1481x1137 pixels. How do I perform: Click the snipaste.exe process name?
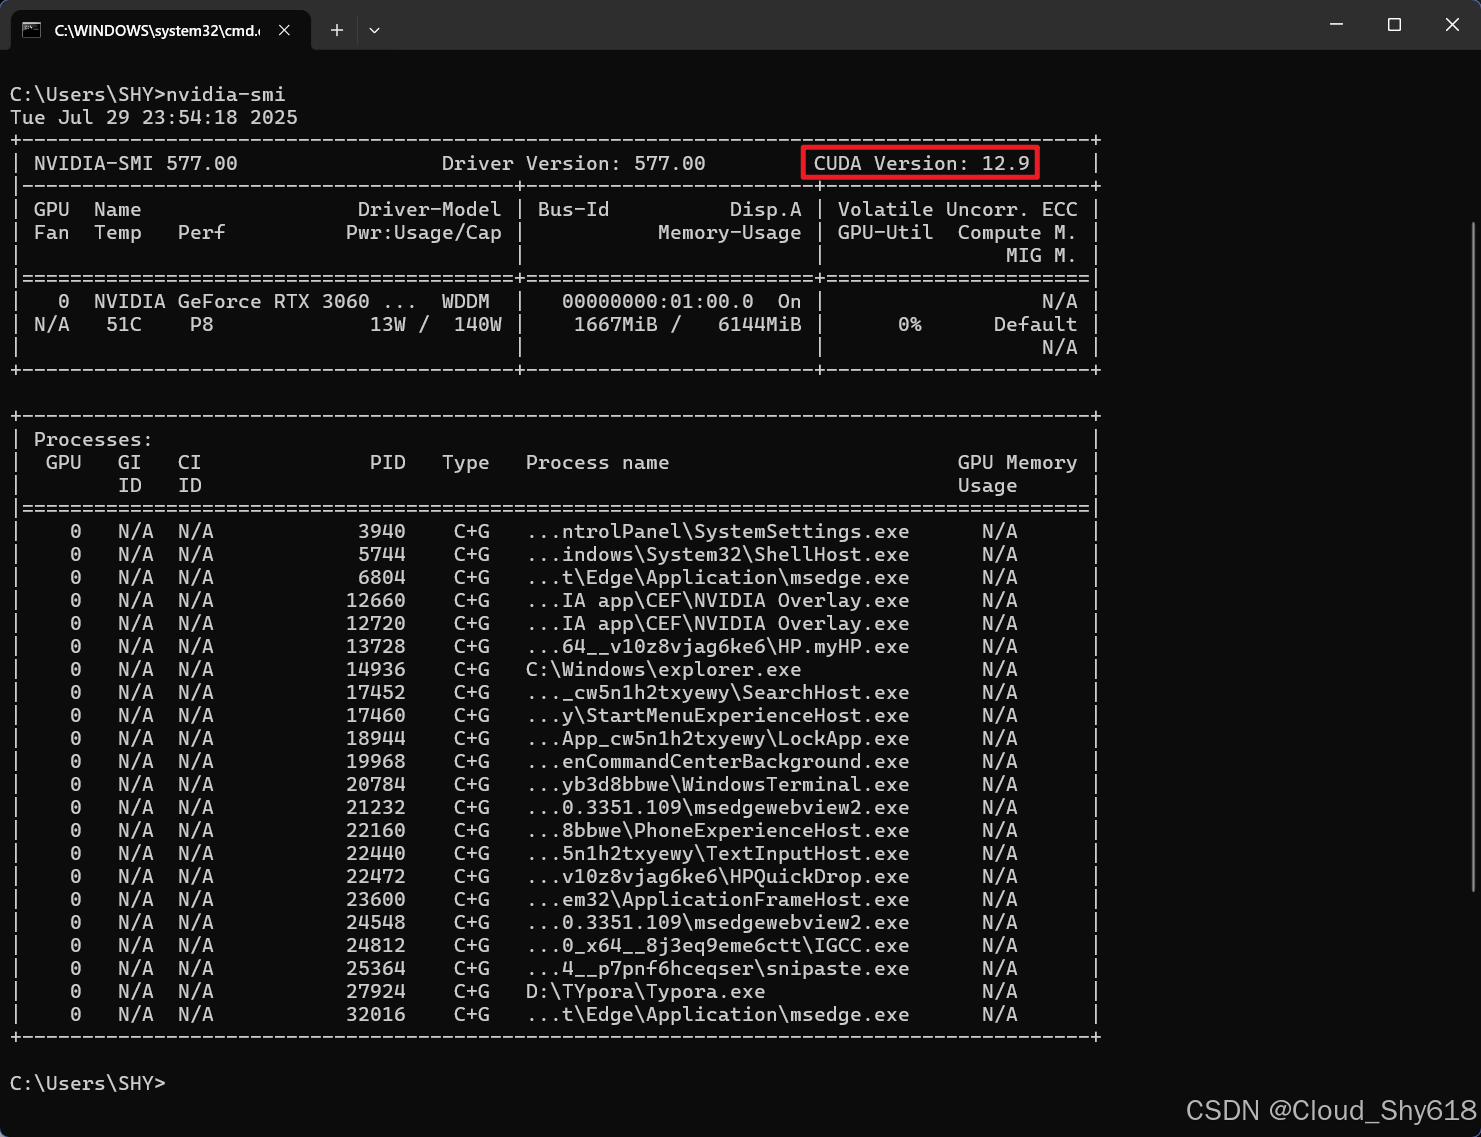click(x=718, y=968)
